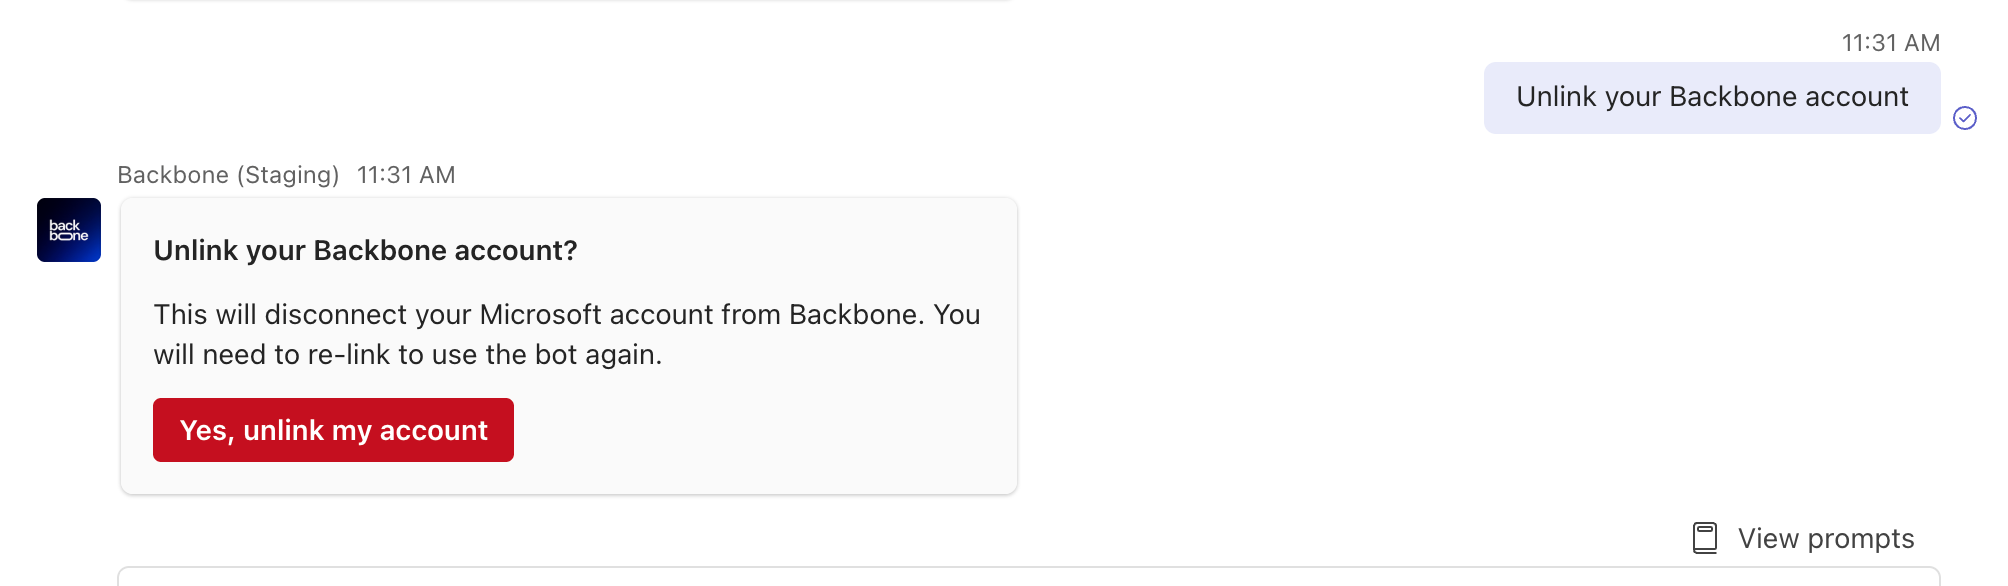Click the 11:31 AM timestamp above sent message
The width and height of the screenshot is (2008, 586).
(1890, 43)
